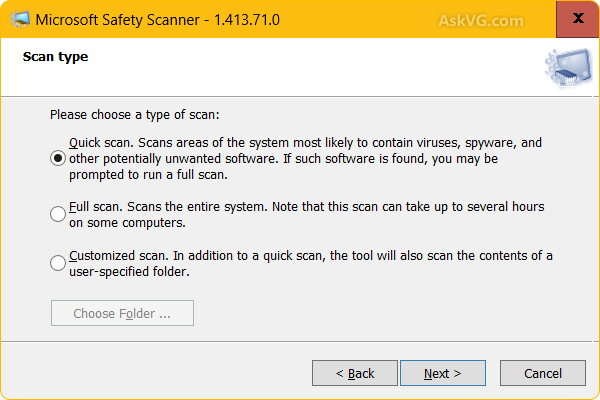This screenshot has width=600, height=400.
Task: Click the Choose Folder button
Action: pyautogui.click(x=122, y=313)
